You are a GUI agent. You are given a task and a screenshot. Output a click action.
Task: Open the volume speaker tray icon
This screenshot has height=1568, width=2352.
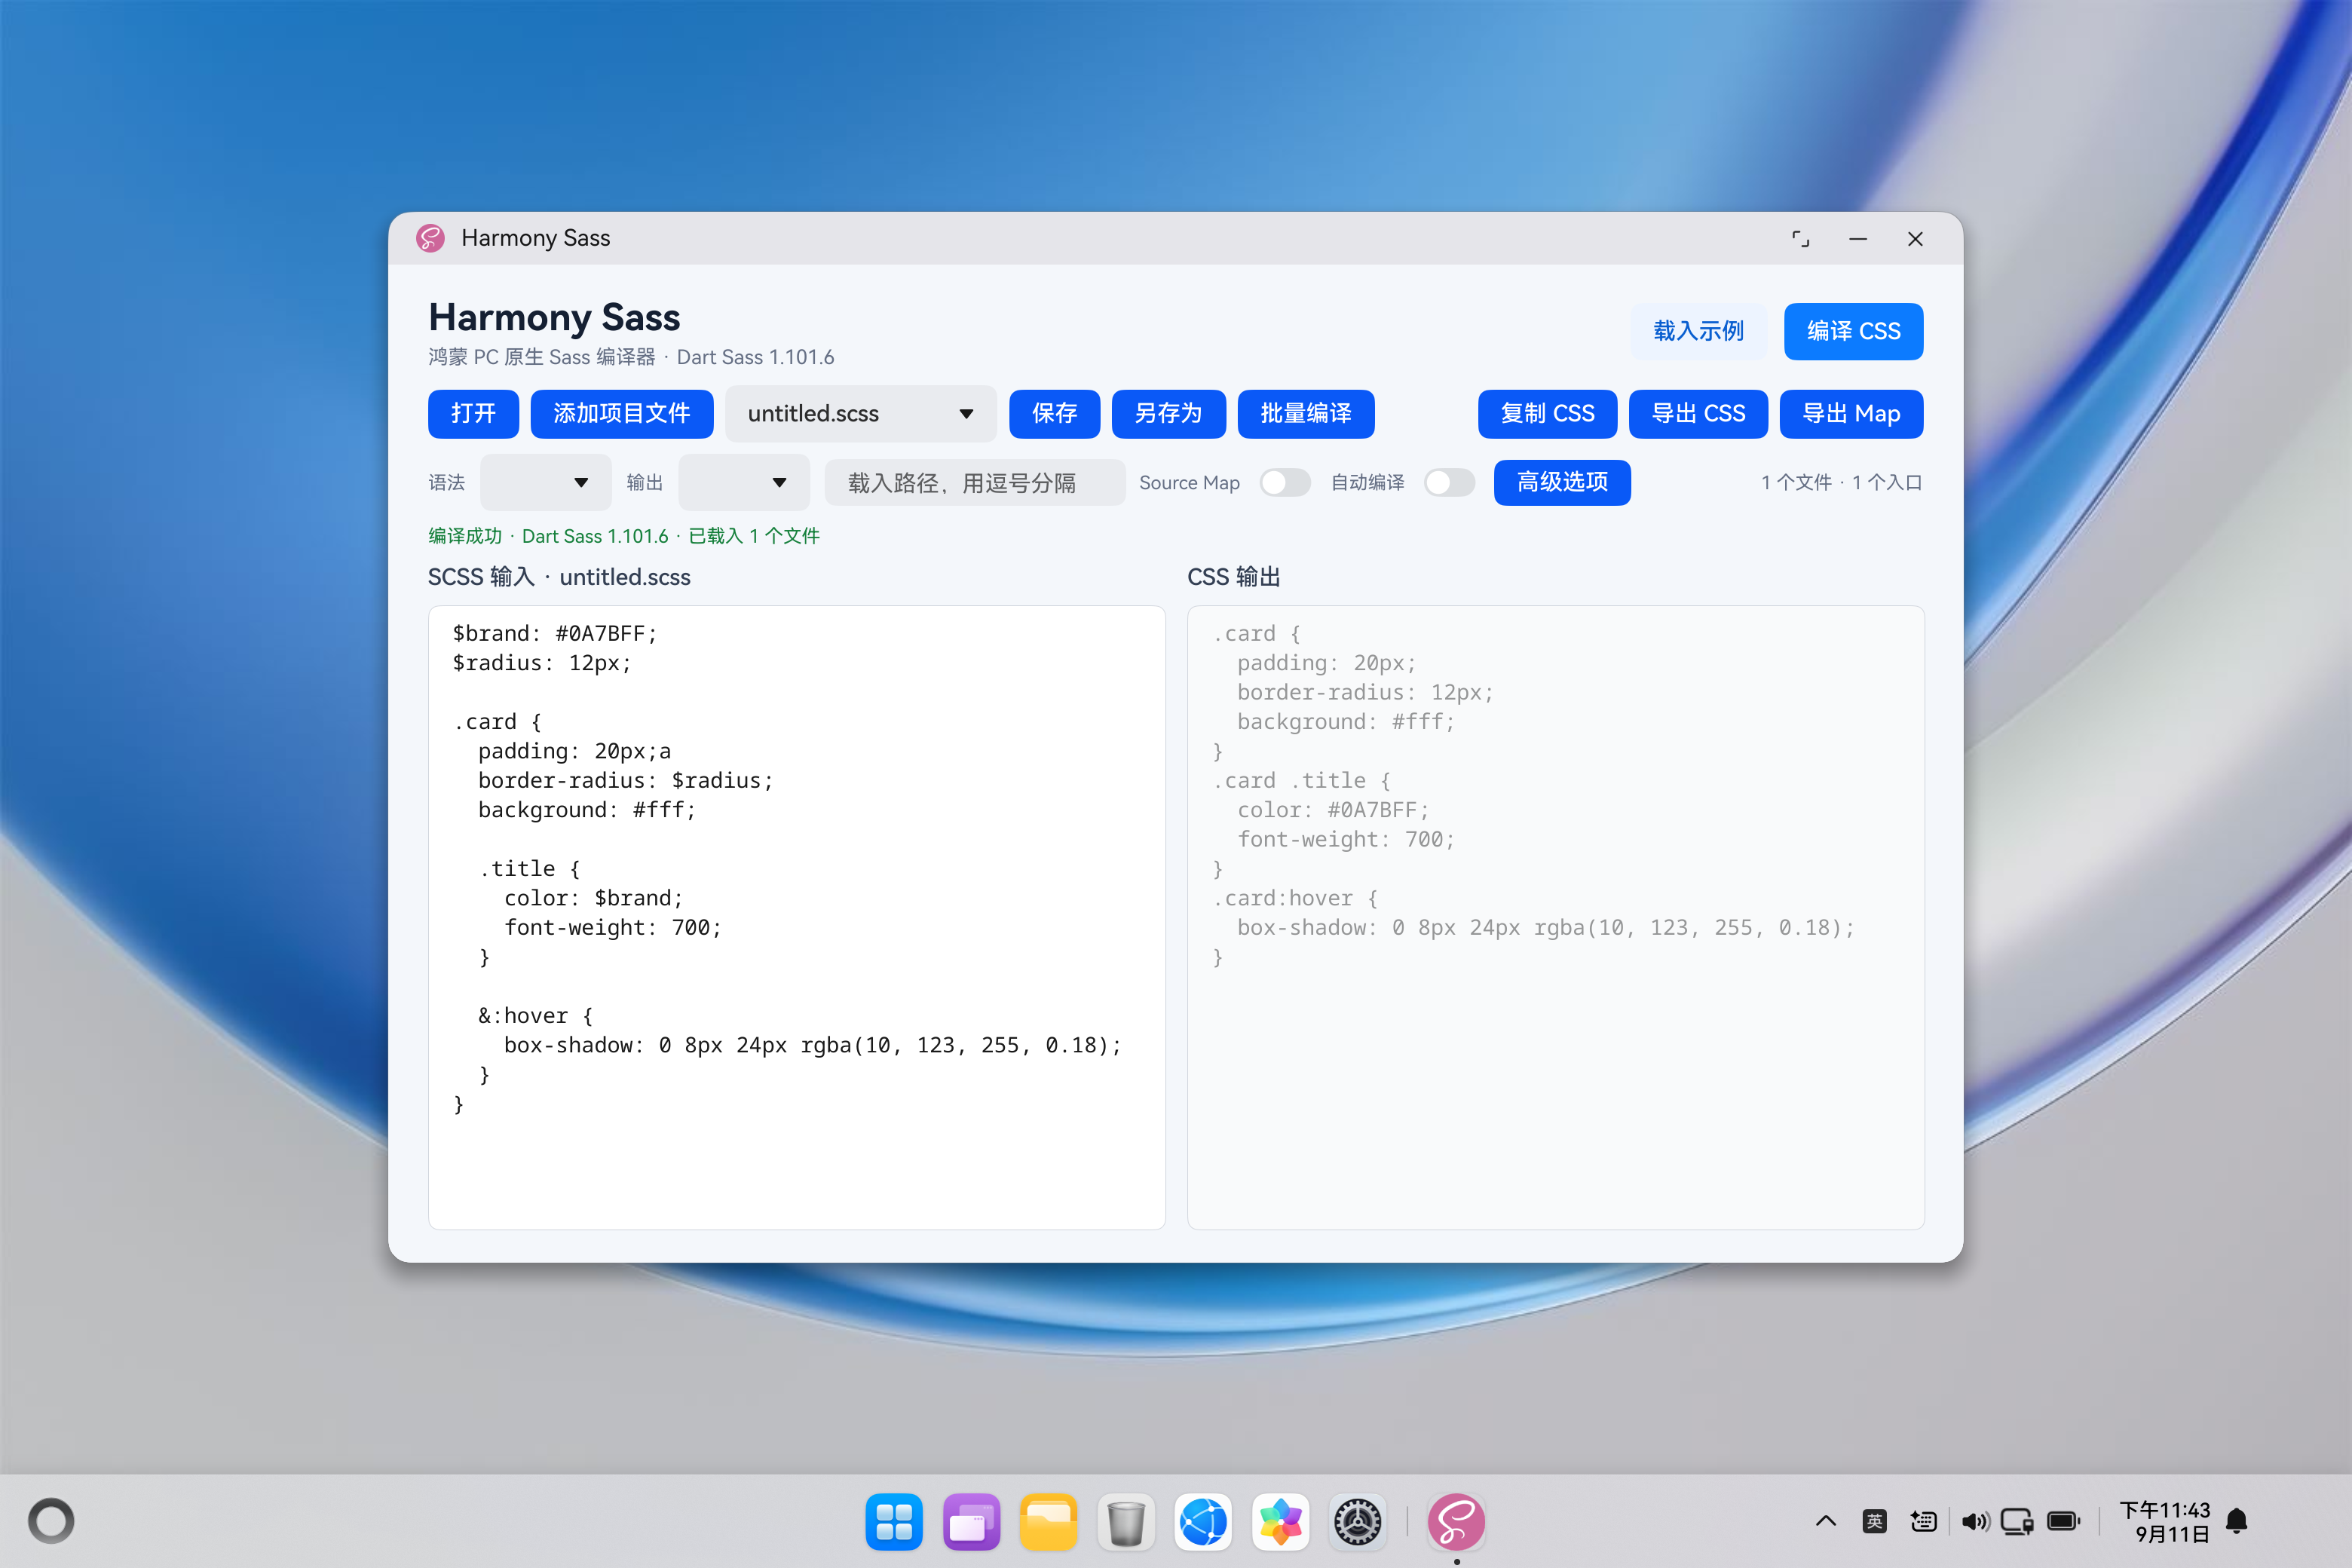click(x=1974, y=1521)
